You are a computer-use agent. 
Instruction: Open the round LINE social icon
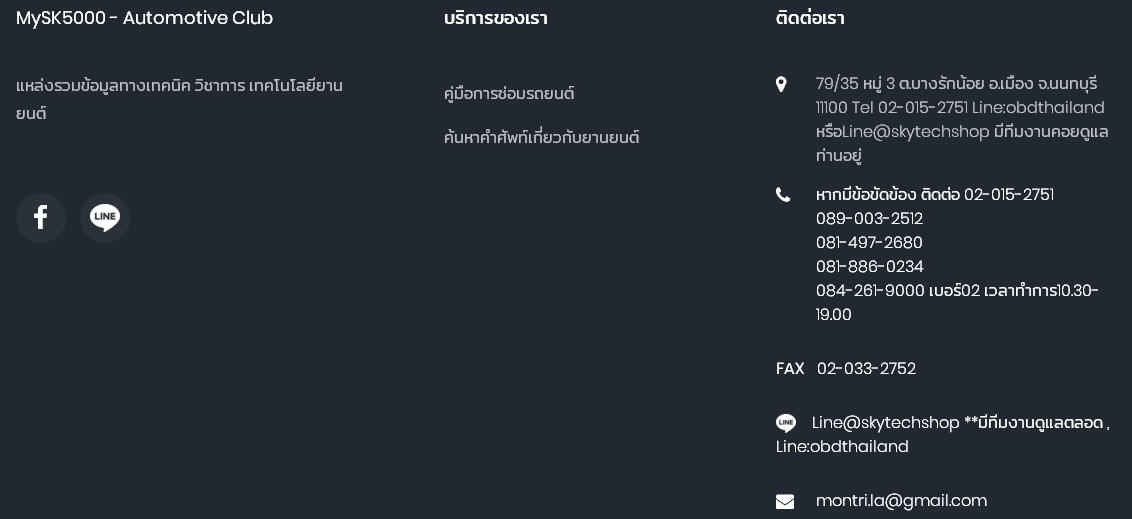(105, 218)
